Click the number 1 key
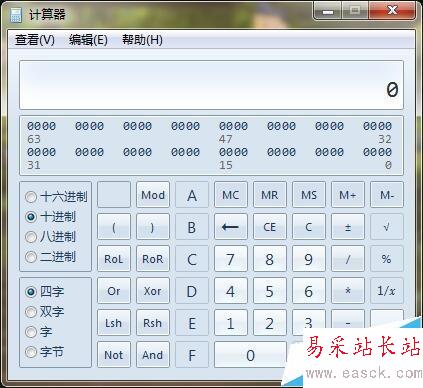 [x=231, y=323]
